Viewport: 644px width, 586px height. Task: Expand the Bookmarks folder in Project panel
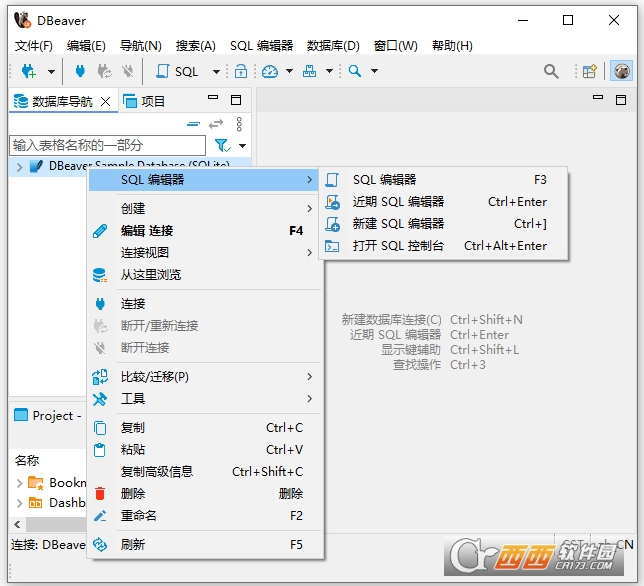click(19, 483)
